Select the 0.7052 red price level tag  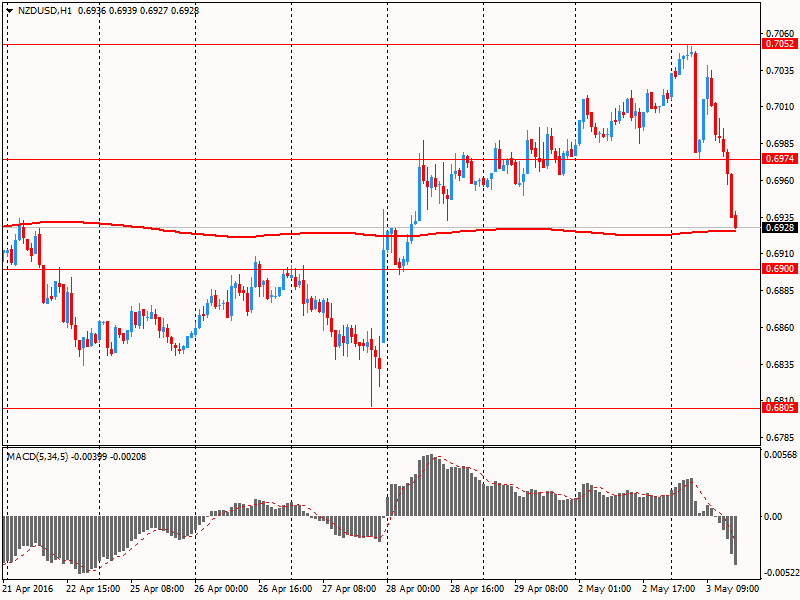coord(779,44)
